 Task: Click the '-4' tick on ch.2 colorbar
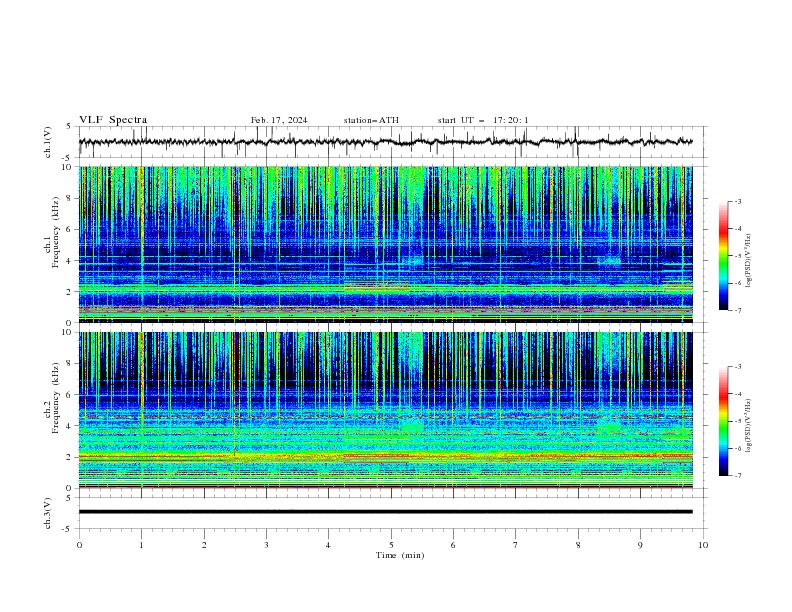coord(738,394)
